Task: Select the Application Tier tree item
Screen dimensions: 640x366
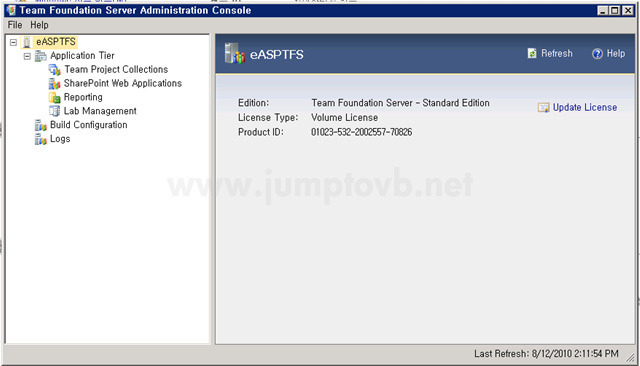Action: point(82,56)
